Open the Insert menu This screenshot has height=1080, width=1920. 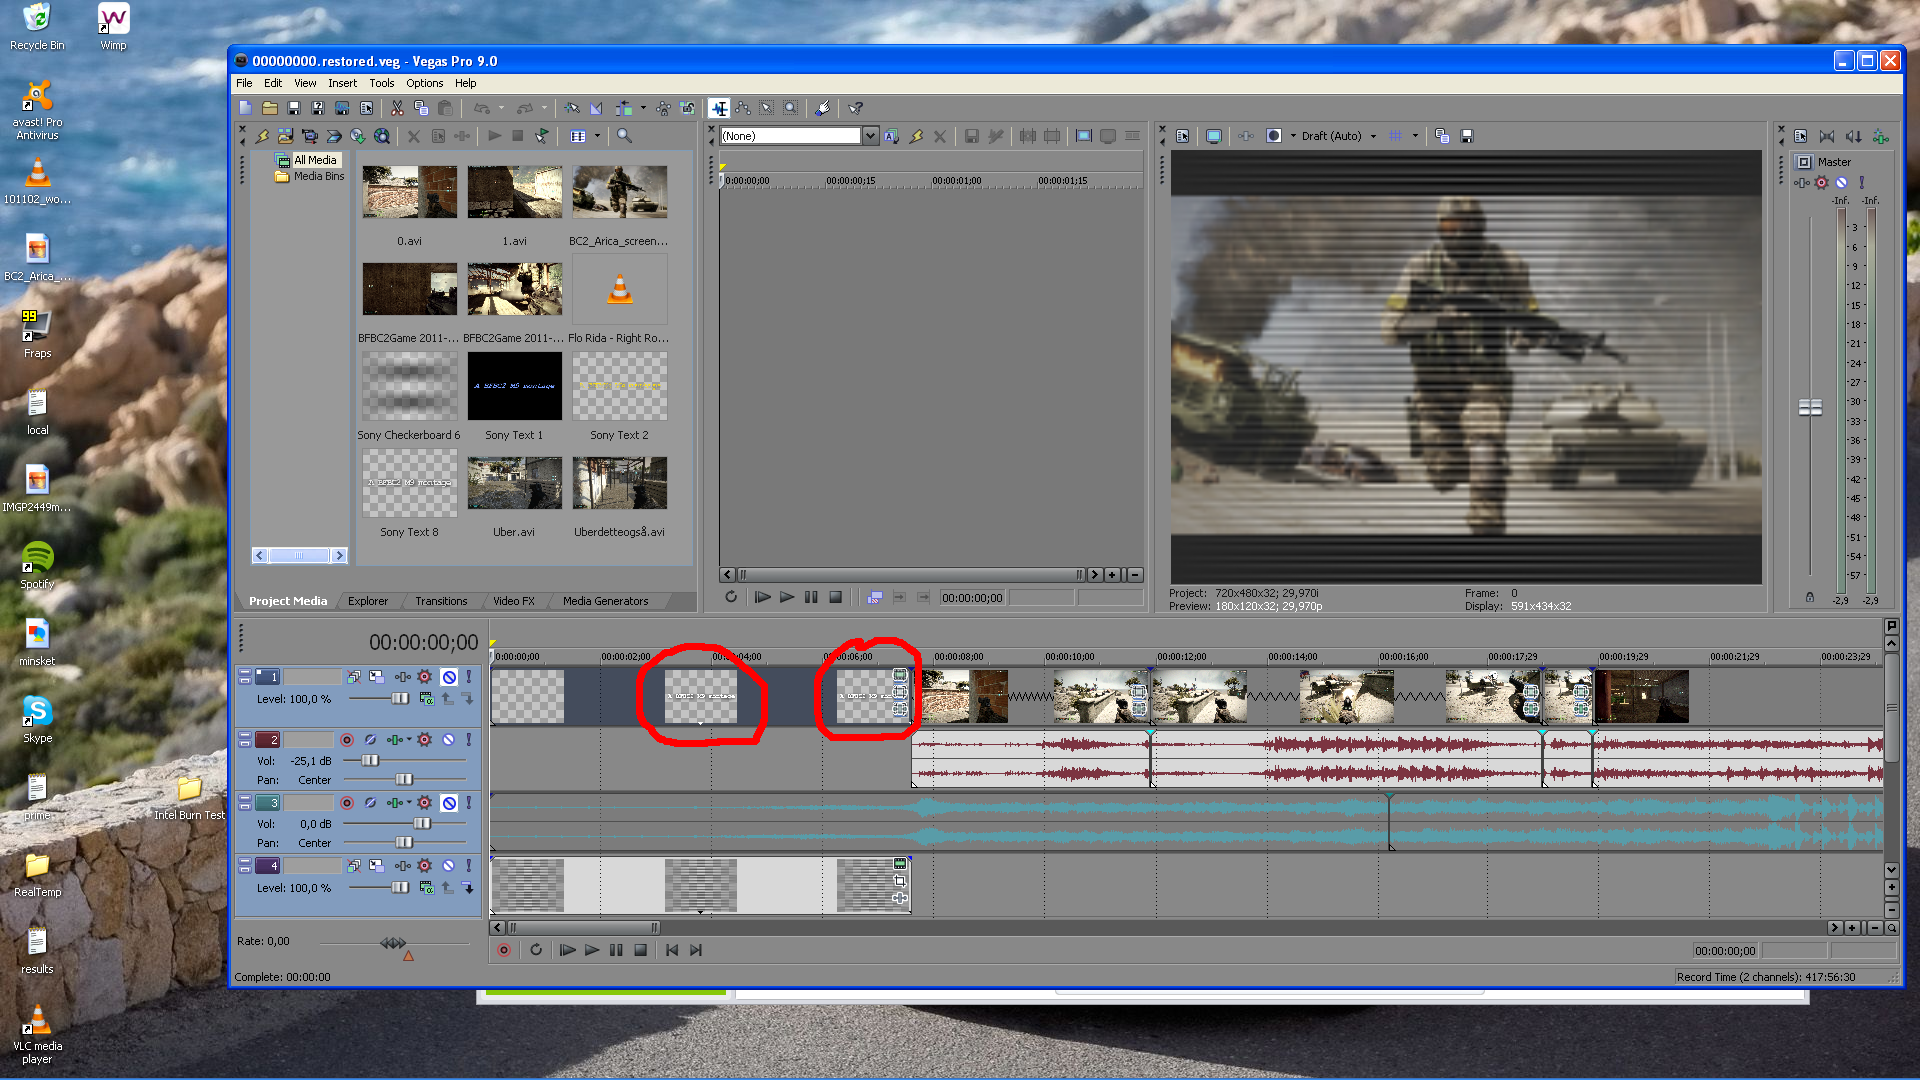[342, 84]
